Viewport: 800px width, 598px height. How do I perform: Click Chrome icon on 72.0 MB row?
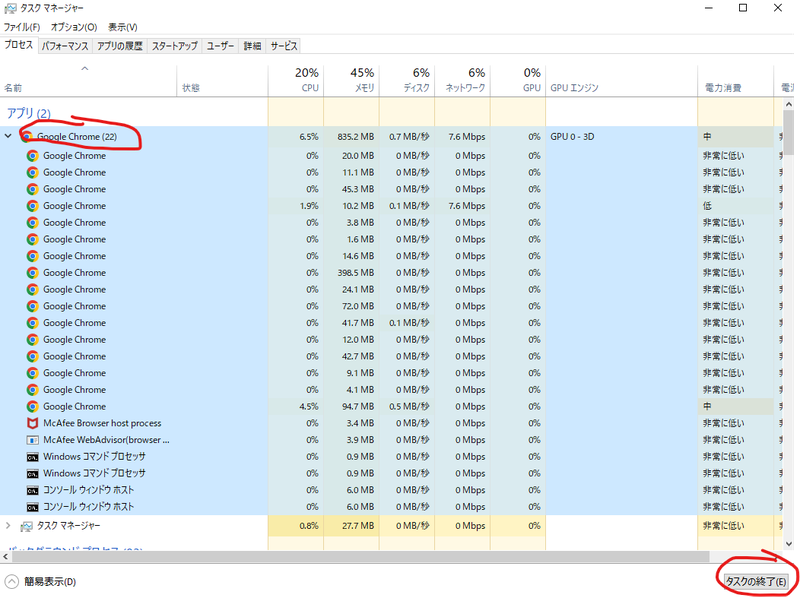click(33, 306)
